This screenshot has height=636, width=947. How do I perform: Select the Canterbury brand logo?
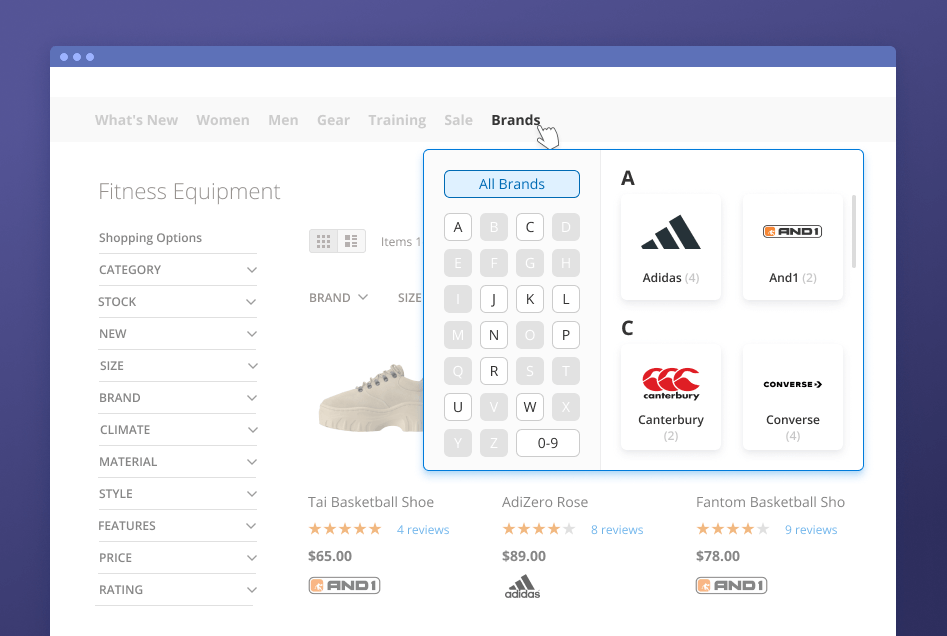click(x=671, y=383)
